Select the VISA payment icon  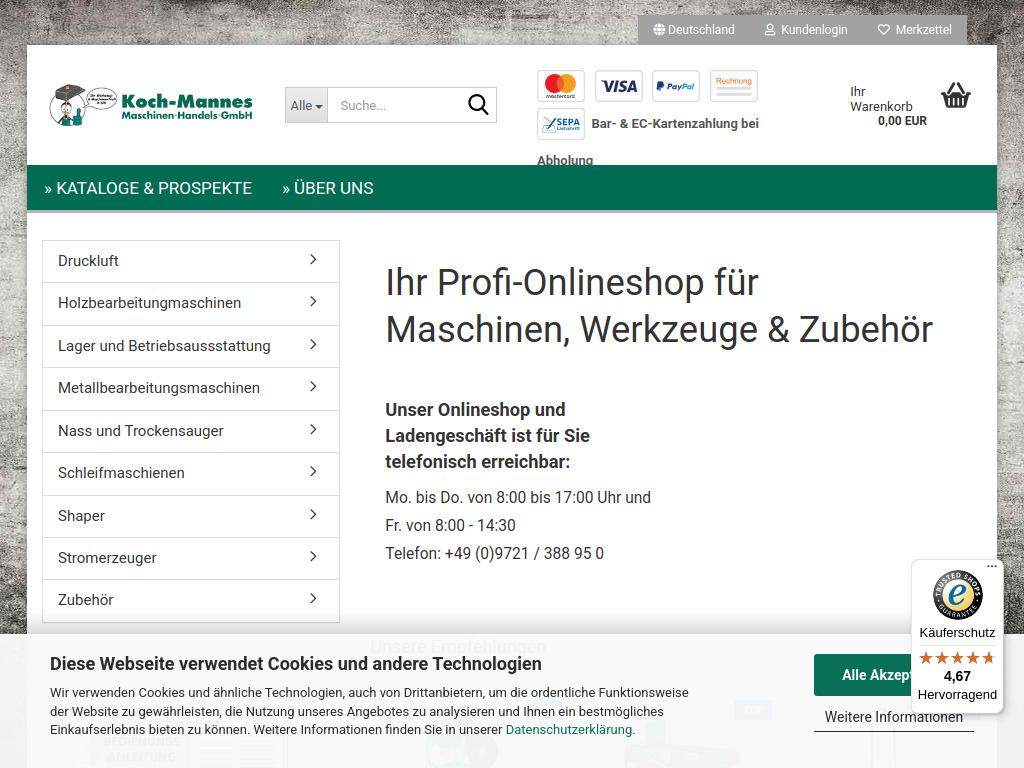click(x=618, y=86)
